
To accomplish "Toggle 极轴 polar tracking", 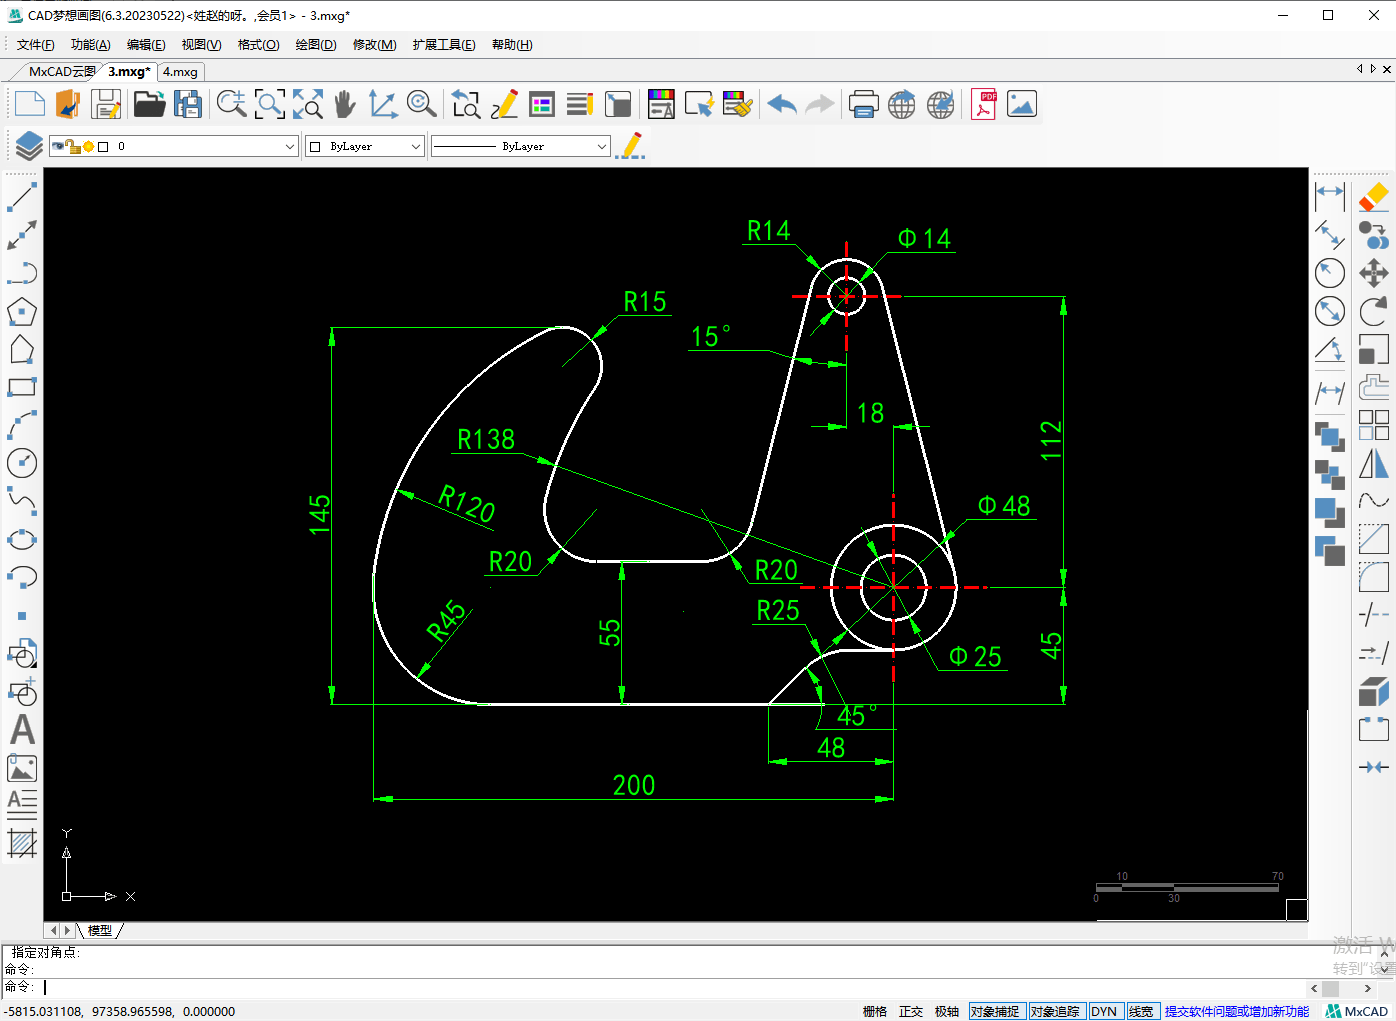I will pyautogui.click(x=947, y=1011).
